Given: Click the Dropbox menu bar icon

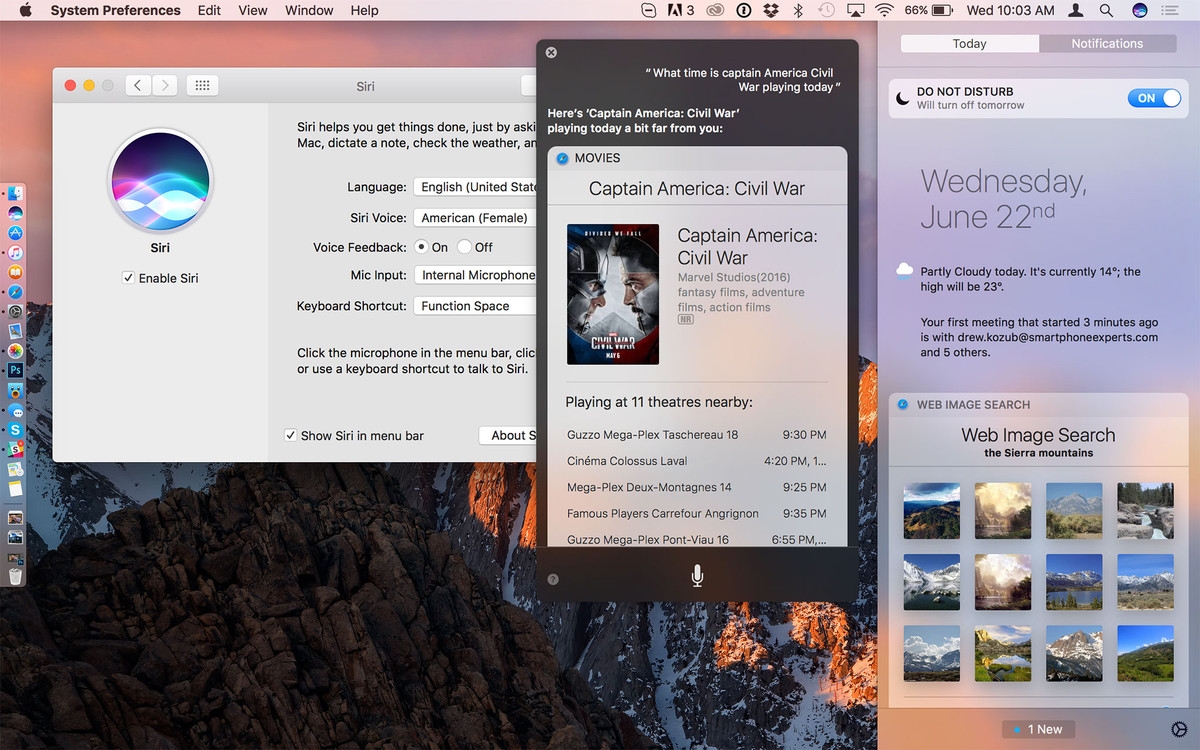Looking at the screenshot, I should (769, 11).
